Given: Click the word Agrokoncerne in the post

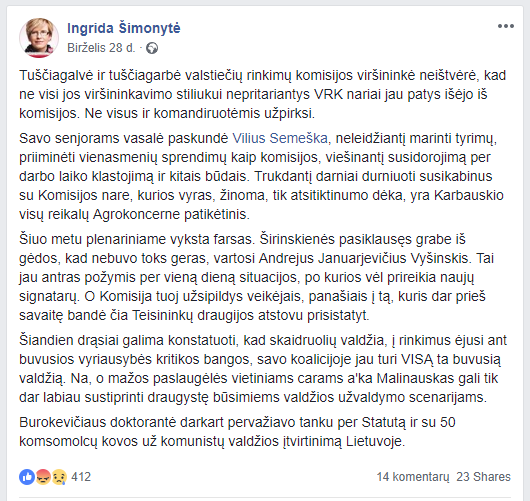Looking at the screenshot, I should [x=136, y=214].
